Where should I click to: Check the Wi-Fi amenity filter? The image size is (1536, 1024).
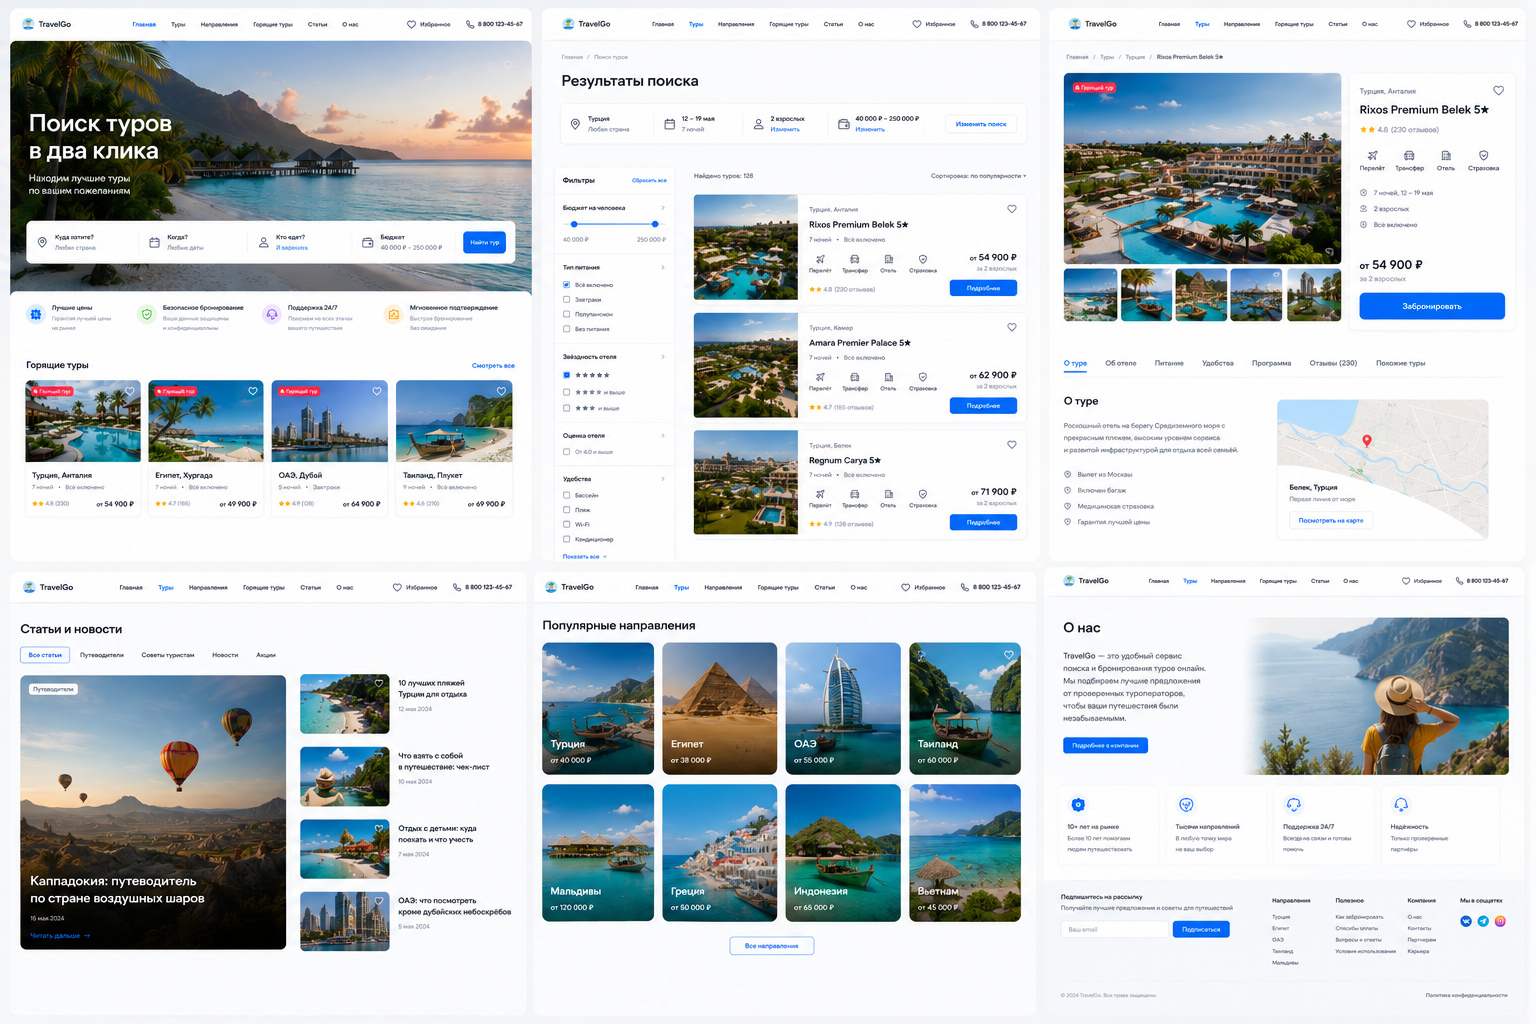pyautogui.click(x=566, y=524)
